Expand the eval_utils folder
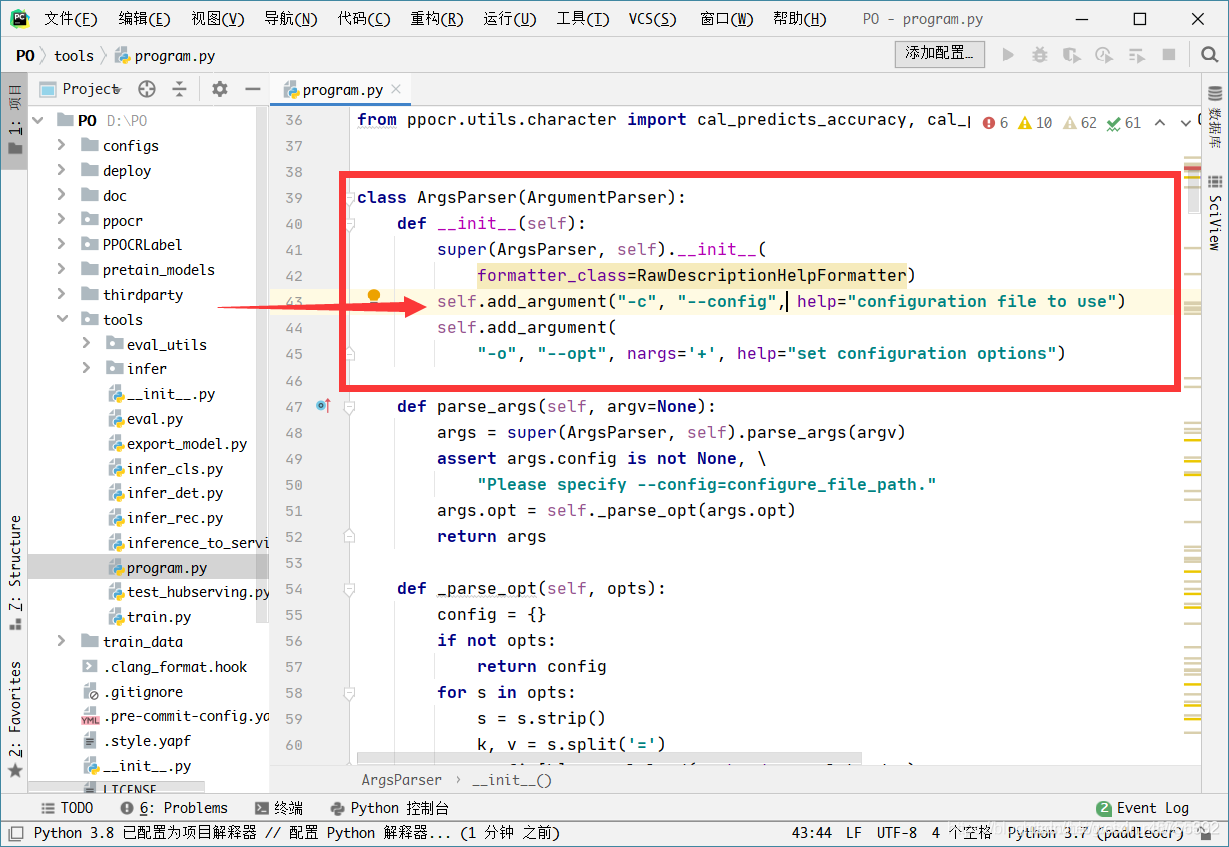The width and height of the screenshot is (1229, 847). point(87,344)
